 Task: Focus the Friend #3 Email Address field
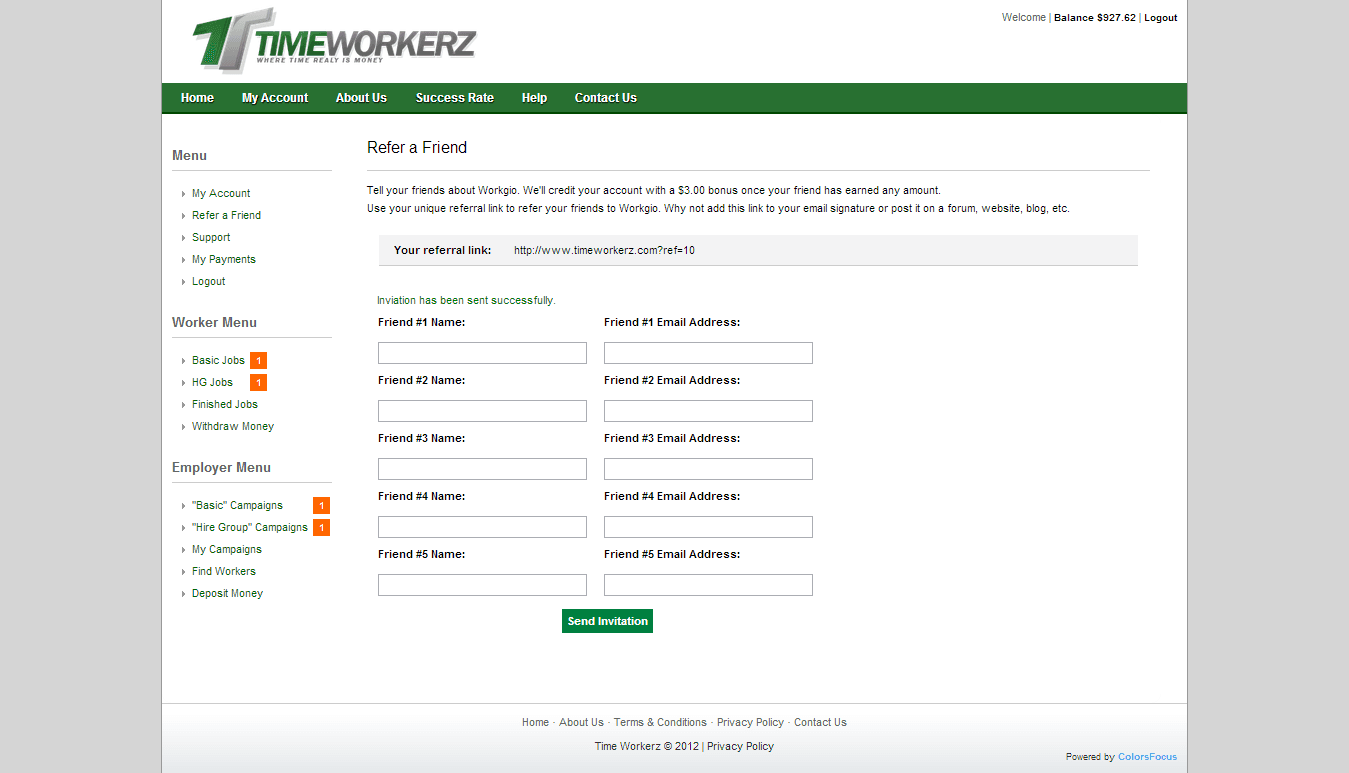(x=708, y=469)
